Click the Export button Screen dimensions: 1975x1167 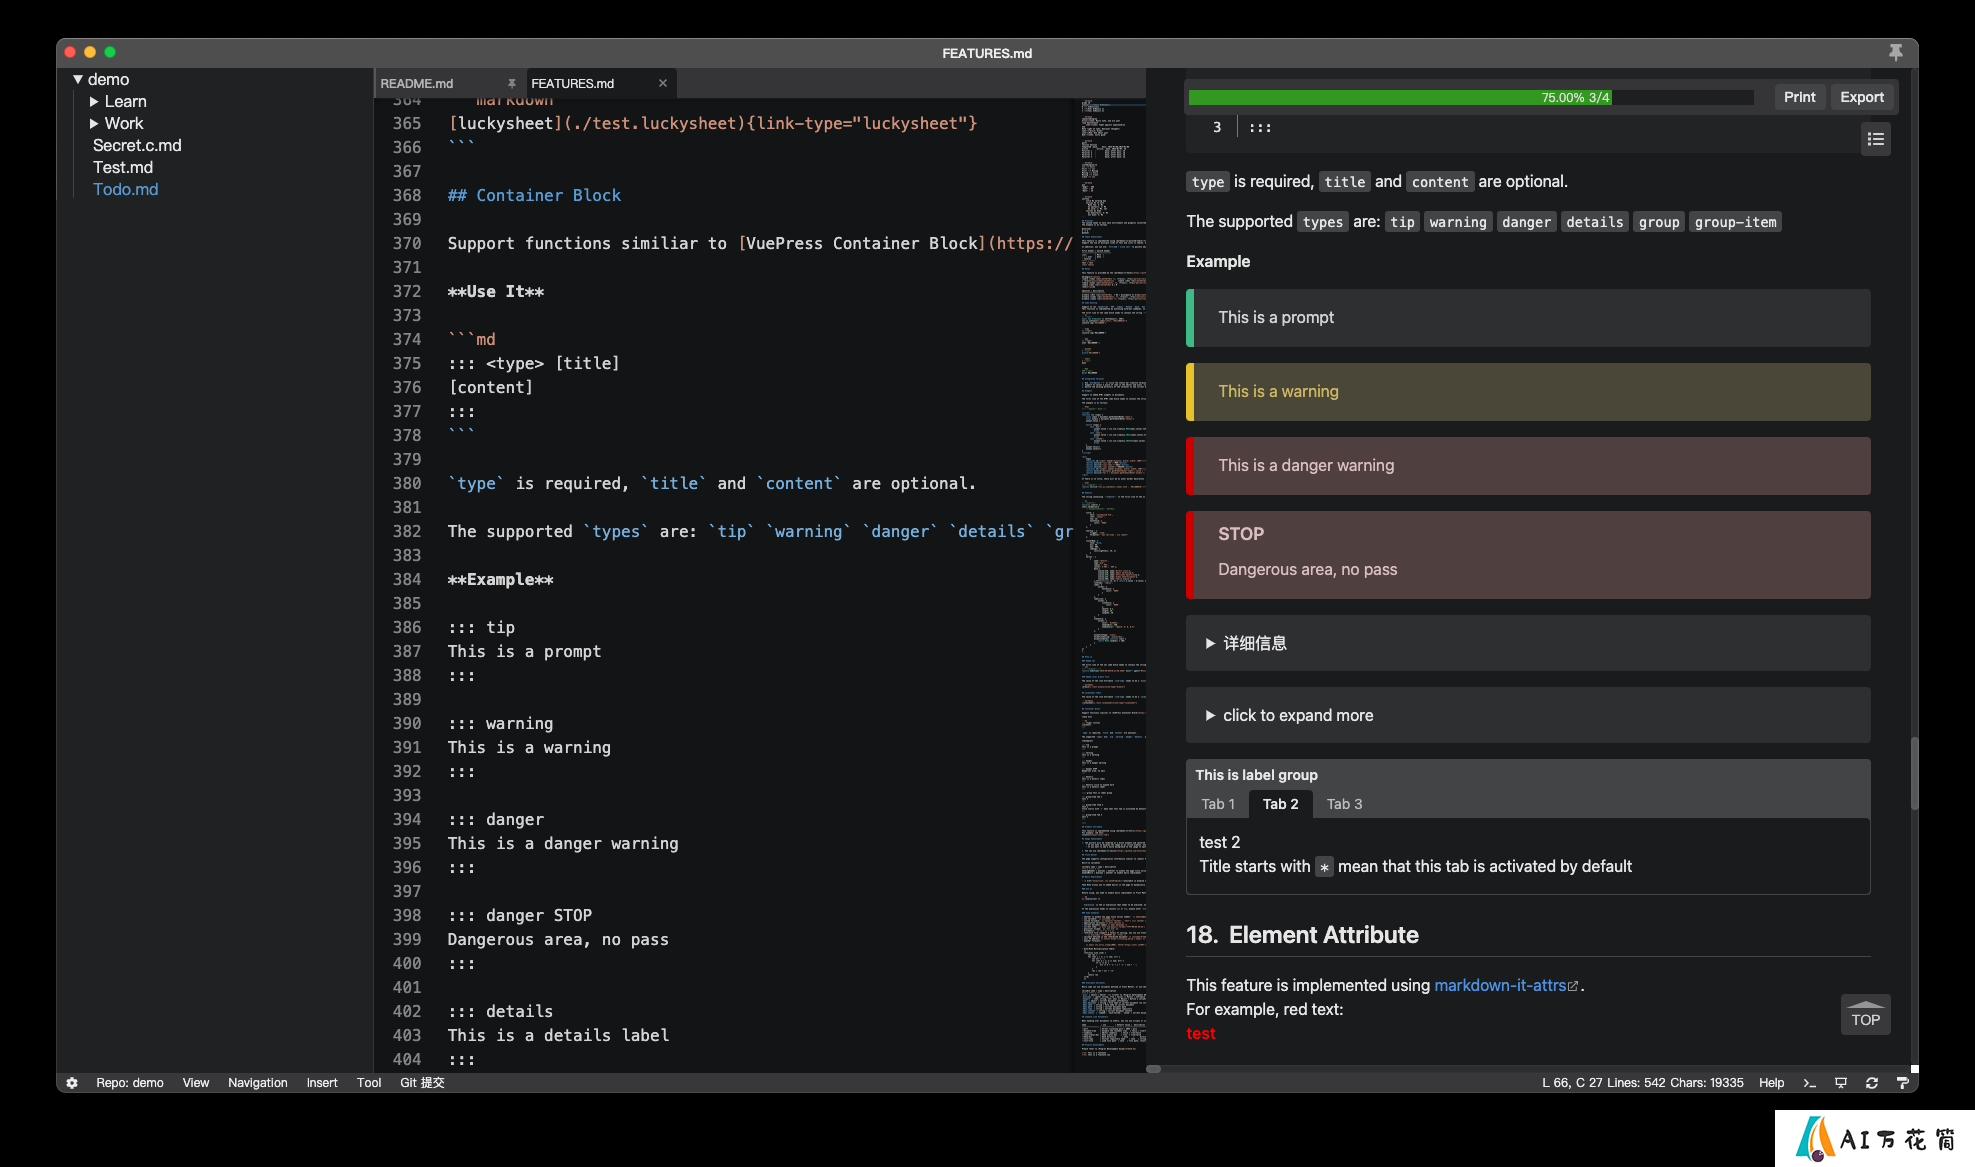[1861, 97]
